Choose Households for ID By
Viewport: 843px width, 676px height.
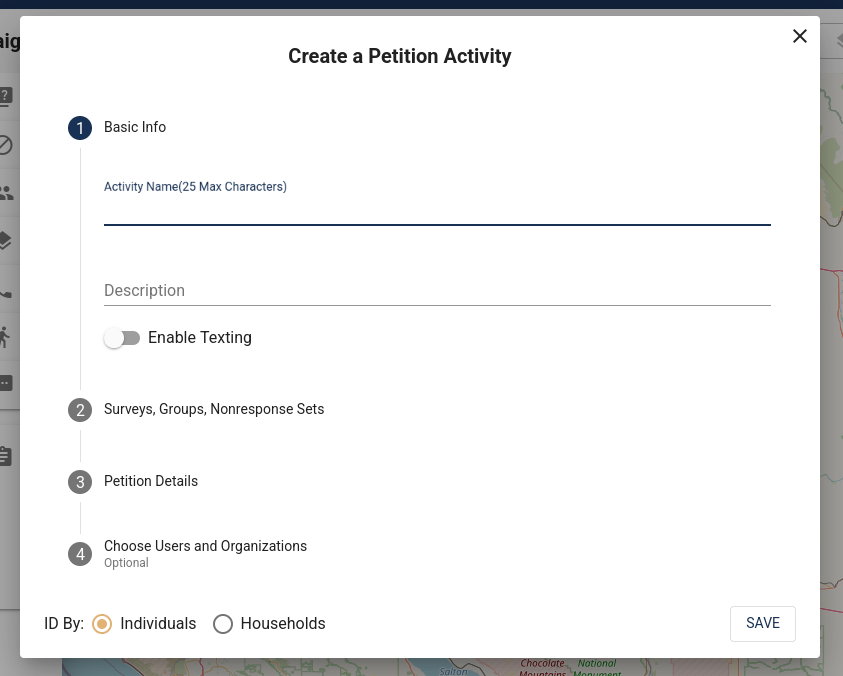click(x=223, y=623)
